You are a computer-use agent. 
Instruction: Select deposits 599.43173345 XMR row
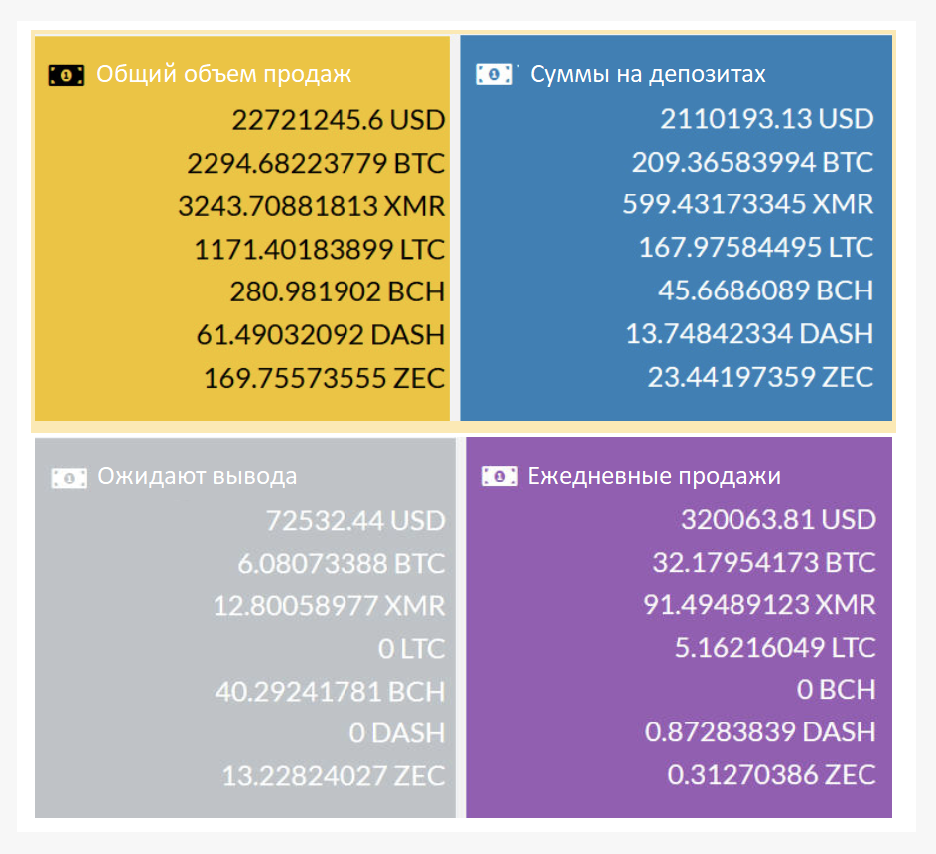click(x=747, y=204)
